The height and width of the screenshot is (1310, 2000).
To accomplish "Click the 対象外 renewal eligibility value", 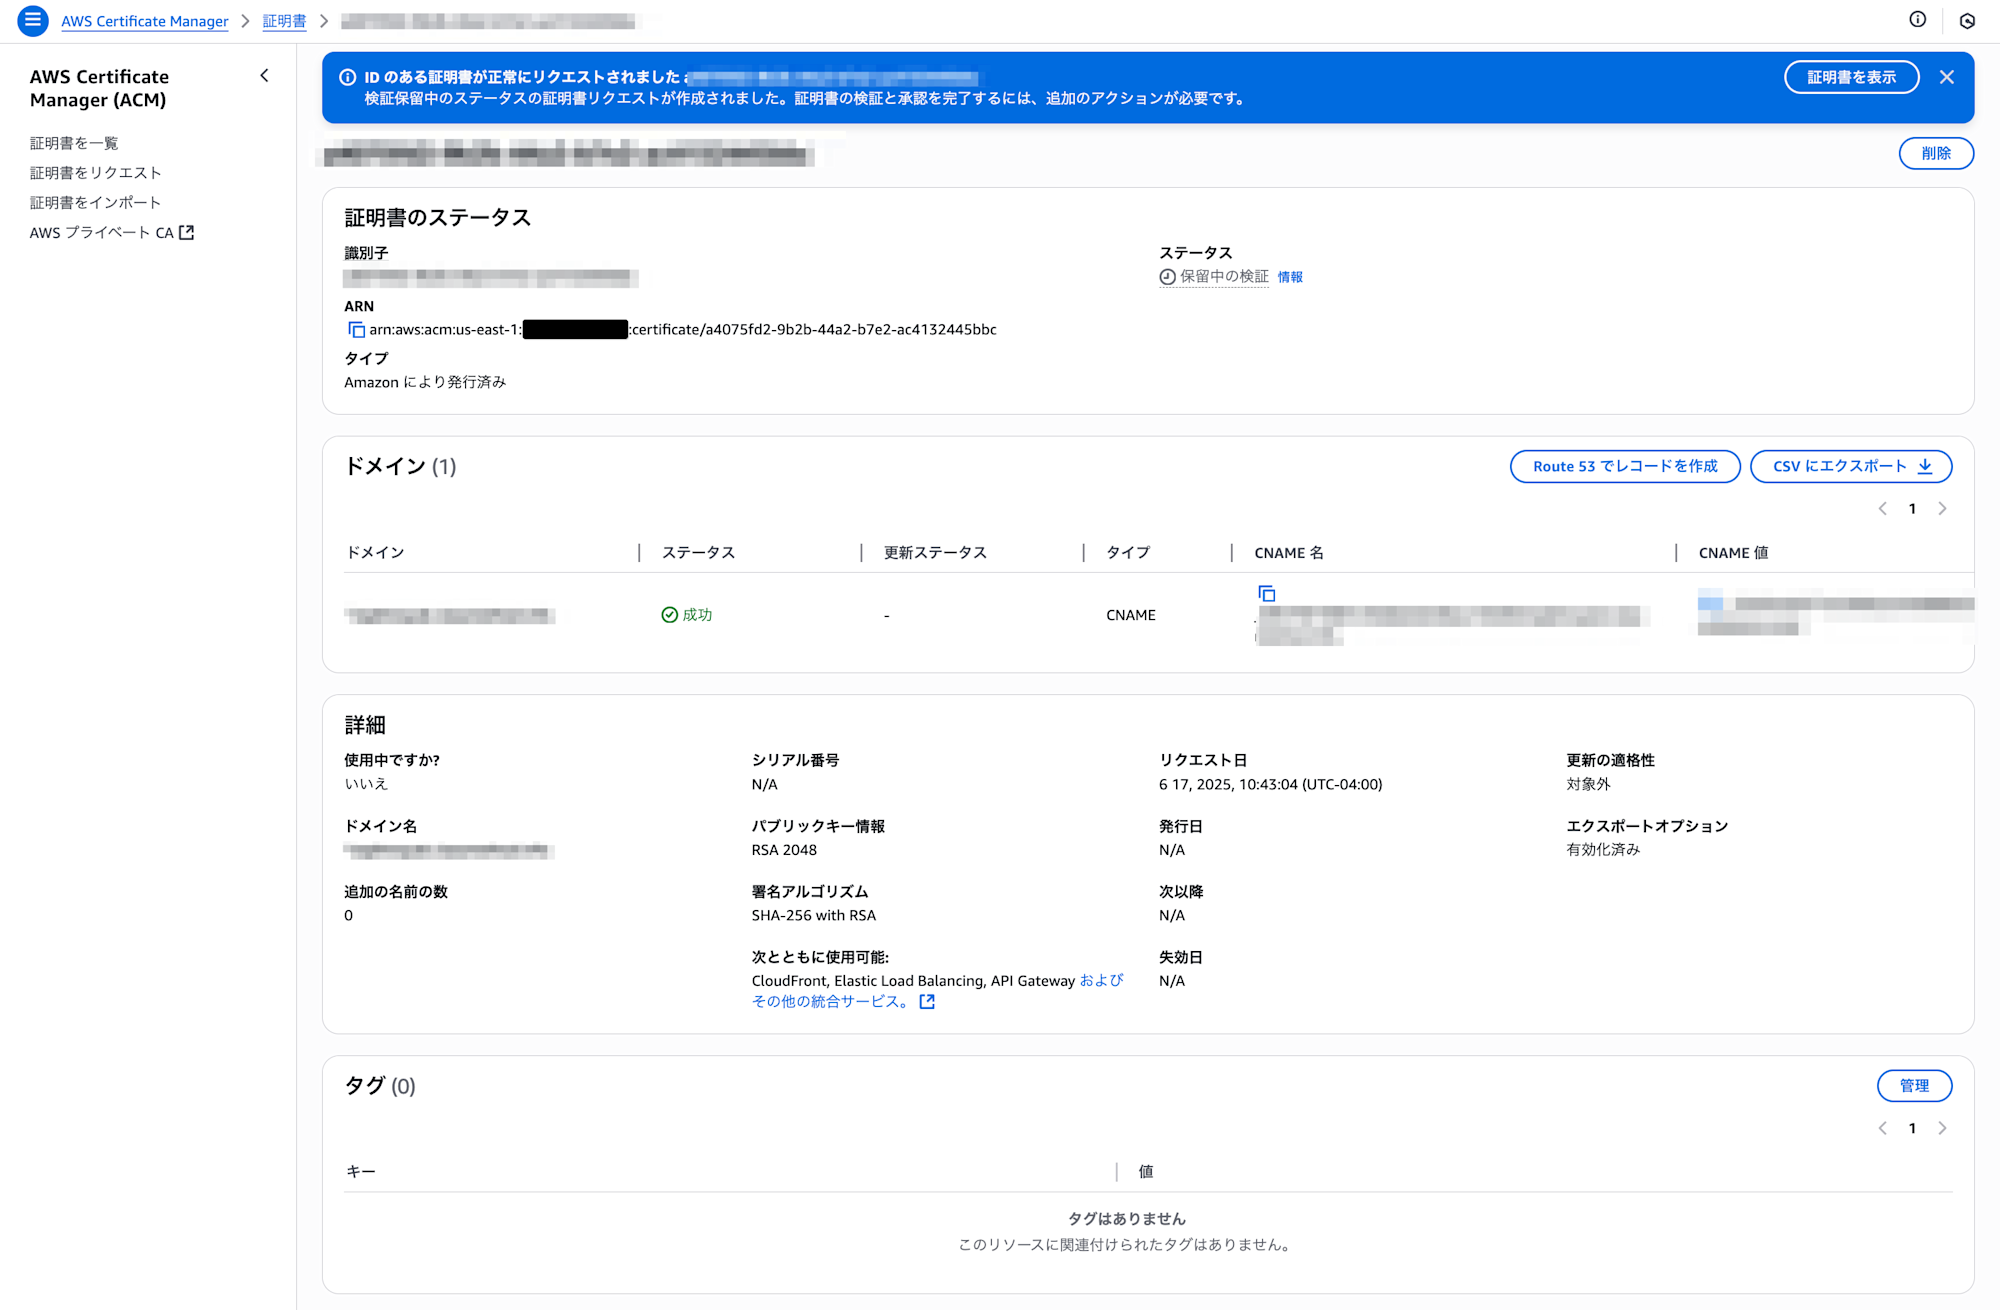I will point(1588,784).
